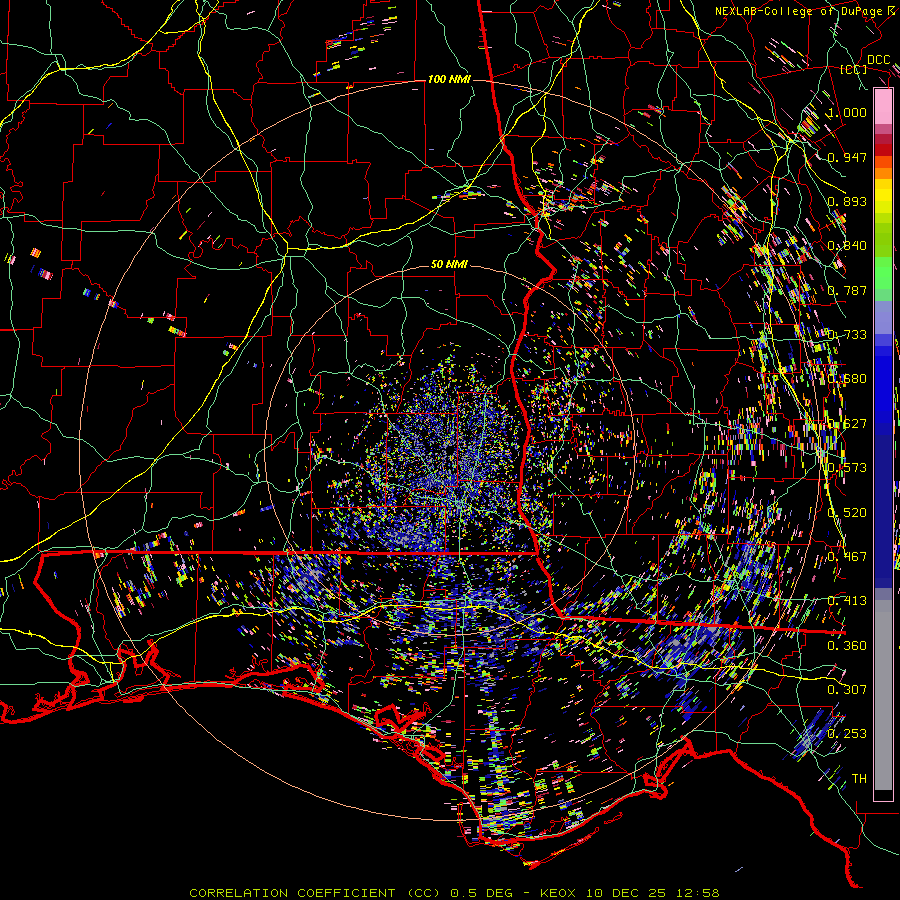900x900 pixels.
Task: Click the 0.893 scale value
Action: click(847, 201)
